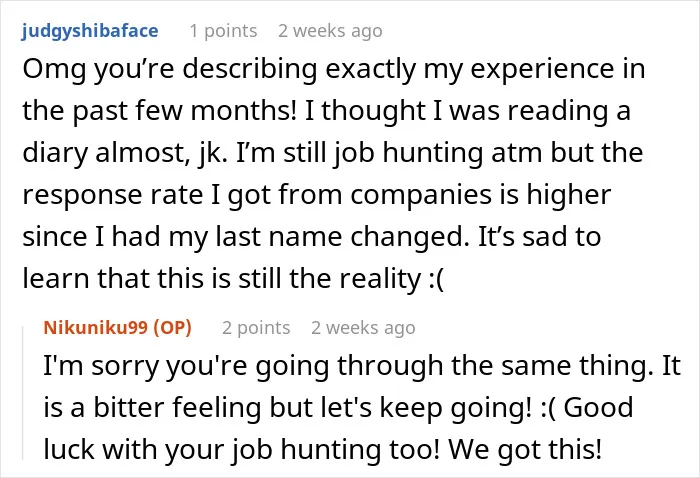Screen dimensions: 700x478
Task: Click the "2 points" score on the reply
Action: coord(256,328)
